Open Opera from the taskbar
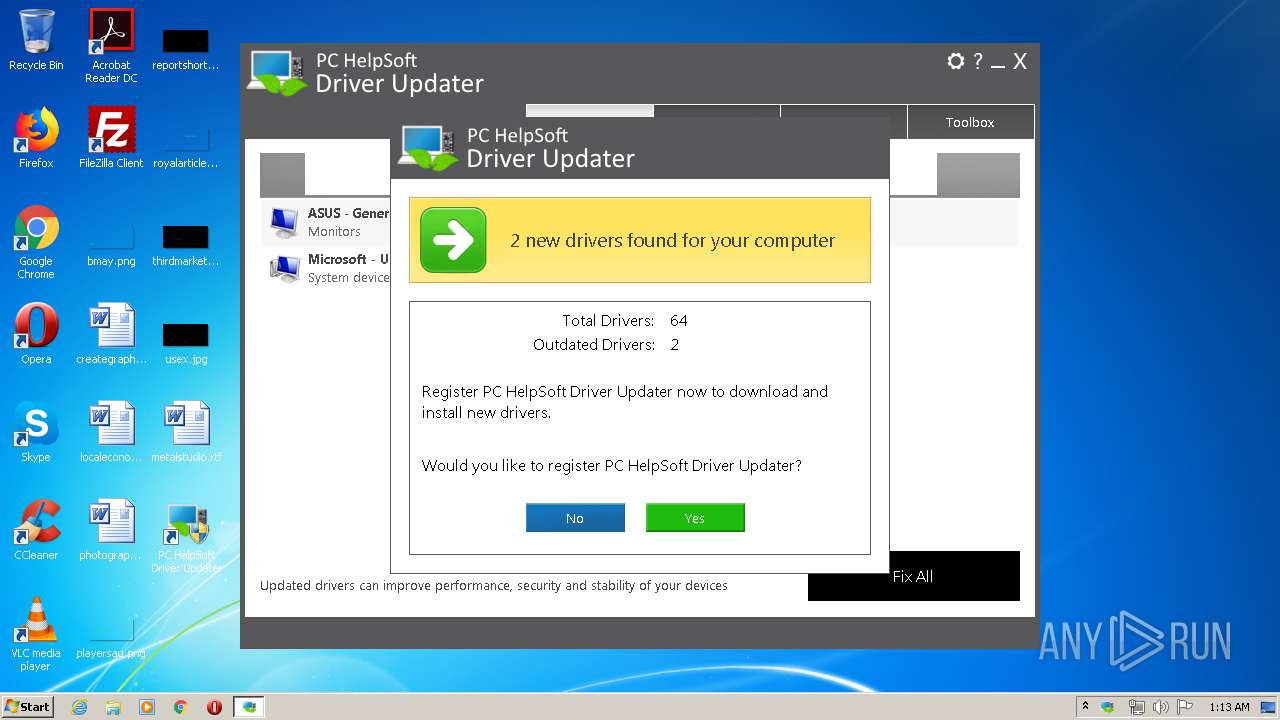Screen dimensions: 1280x720 coord(214,707)
